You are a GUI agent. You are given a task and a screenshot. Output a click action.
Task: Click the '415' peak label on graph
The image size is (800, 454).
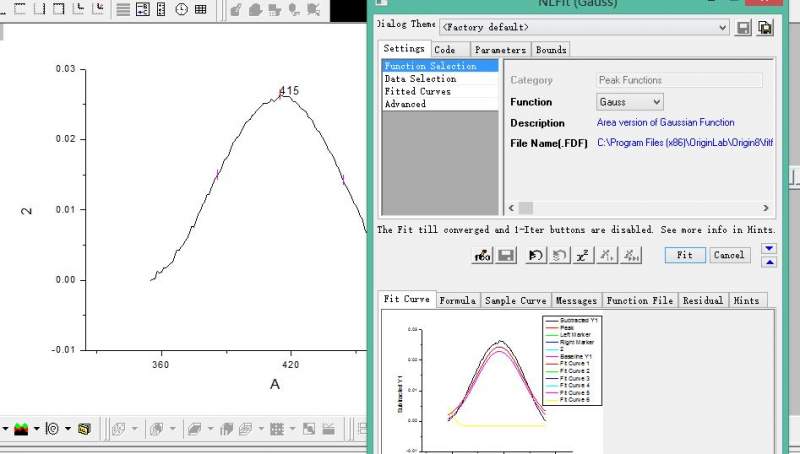(x=289, y=91)
